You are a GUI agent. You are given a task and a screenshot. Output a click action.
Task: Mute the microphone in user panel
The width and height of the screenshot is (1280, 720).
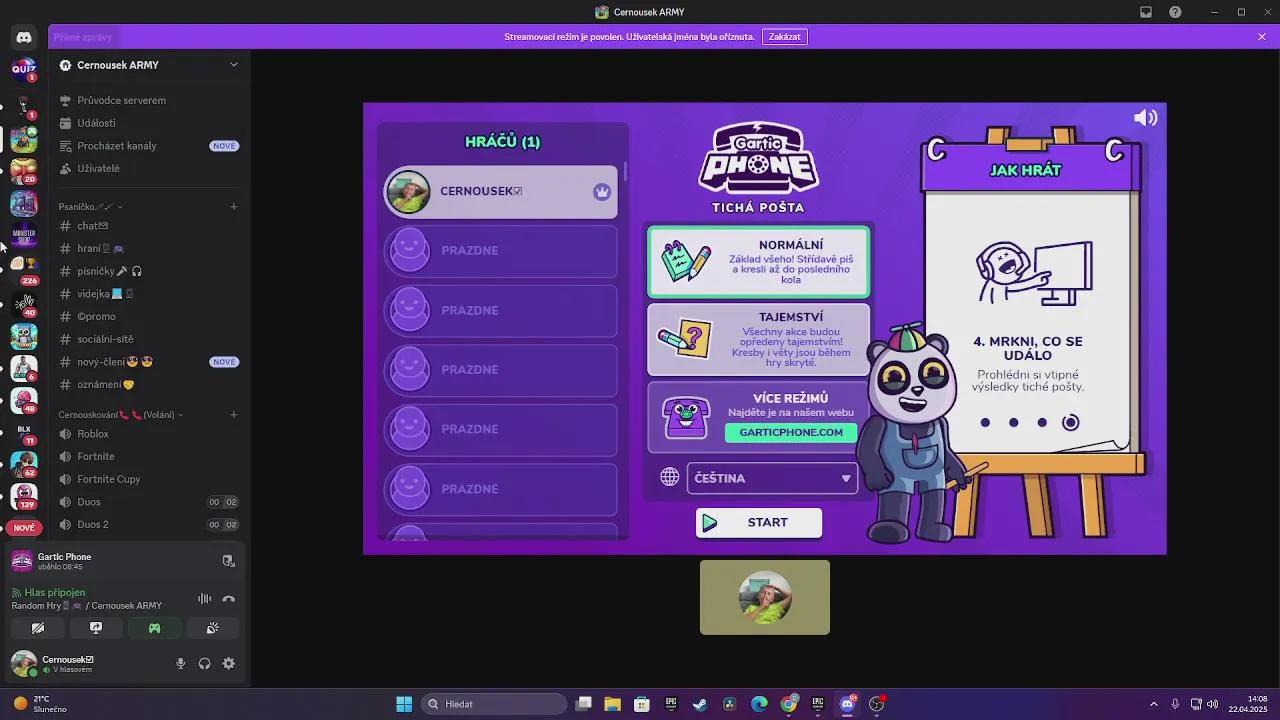click(181, 663)
